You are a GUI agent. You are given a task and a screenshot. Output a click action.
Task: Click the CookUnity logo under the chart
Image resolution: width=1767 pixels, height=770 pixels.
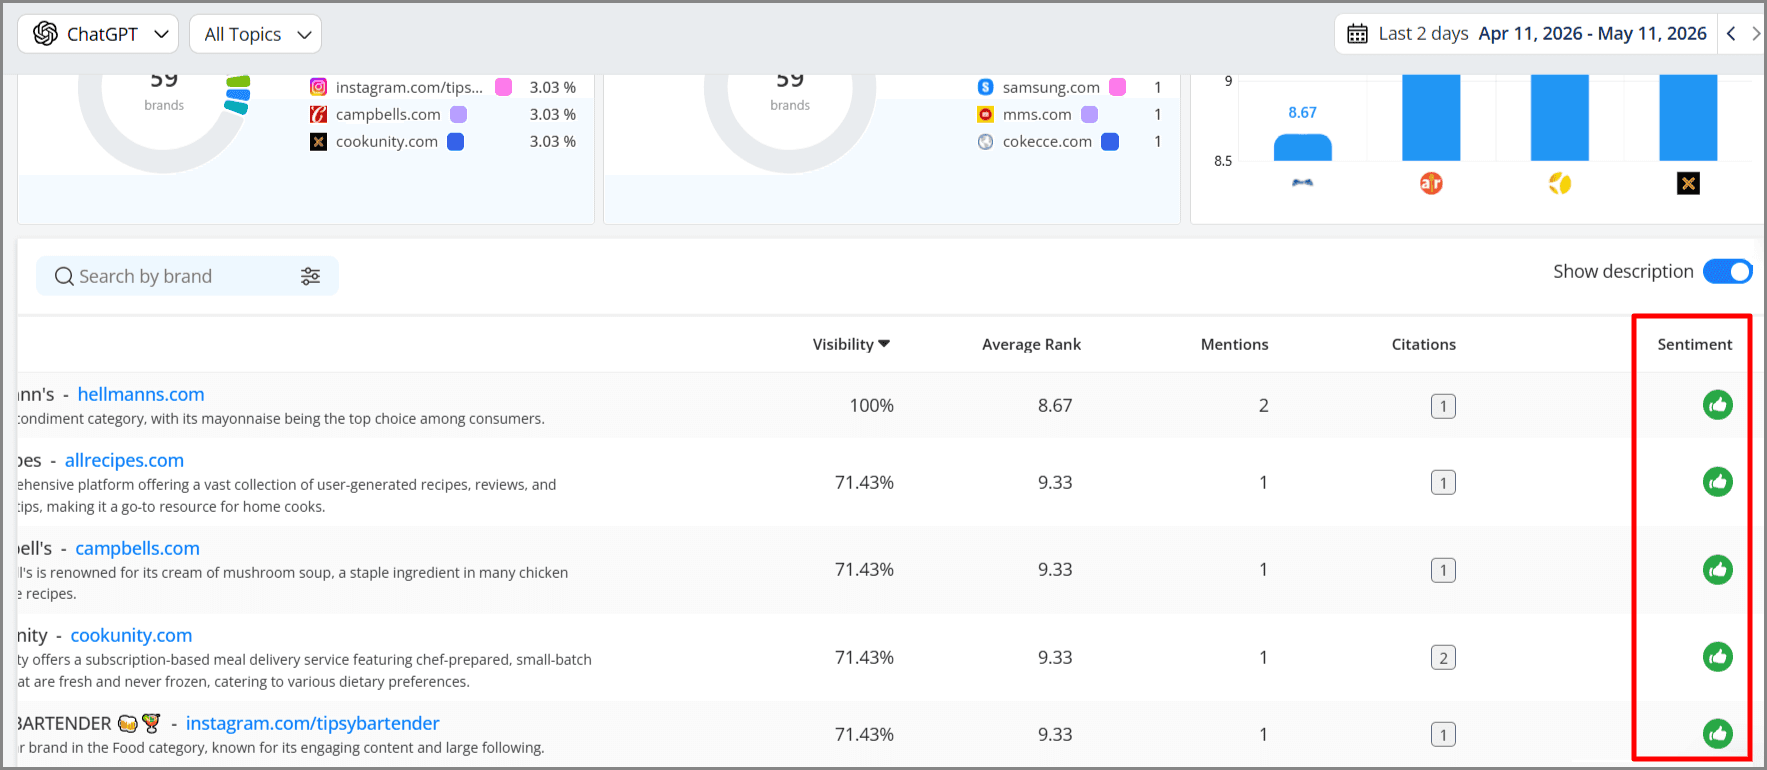pos(1688,183)
